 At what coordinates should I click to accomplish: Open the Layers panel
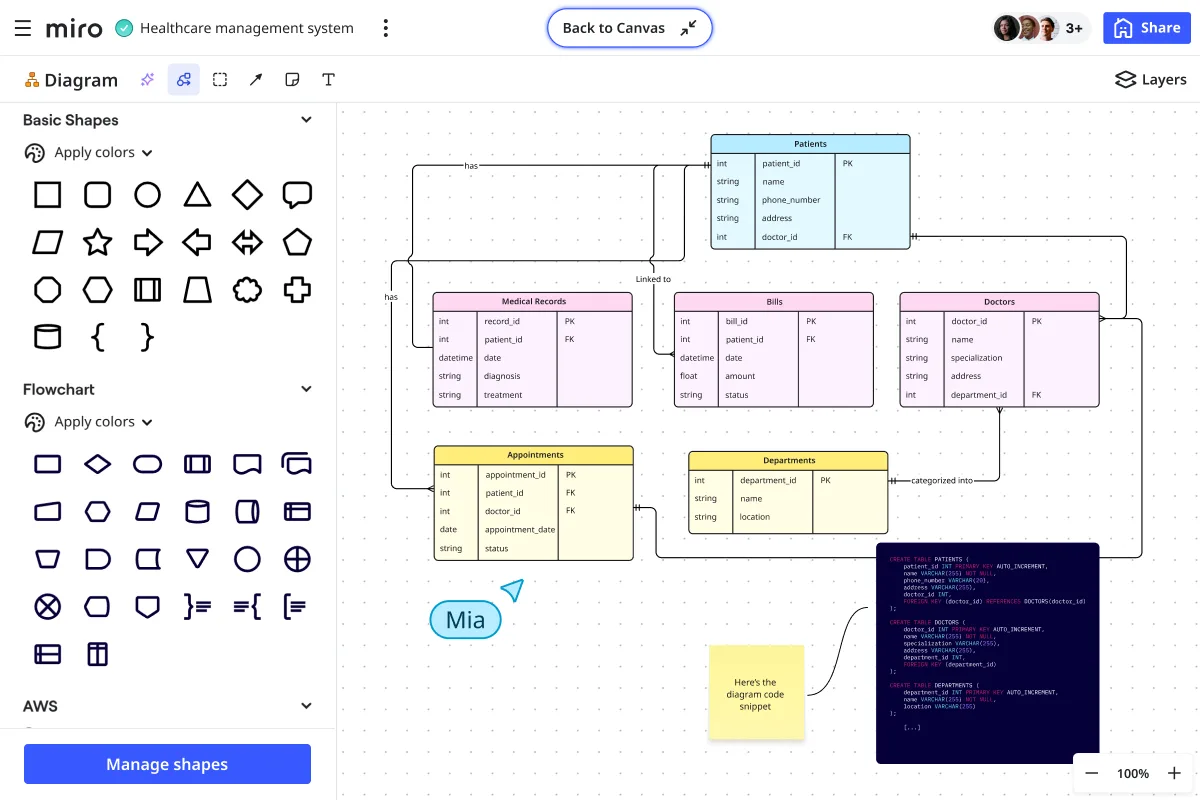[x=1150, y=80]
